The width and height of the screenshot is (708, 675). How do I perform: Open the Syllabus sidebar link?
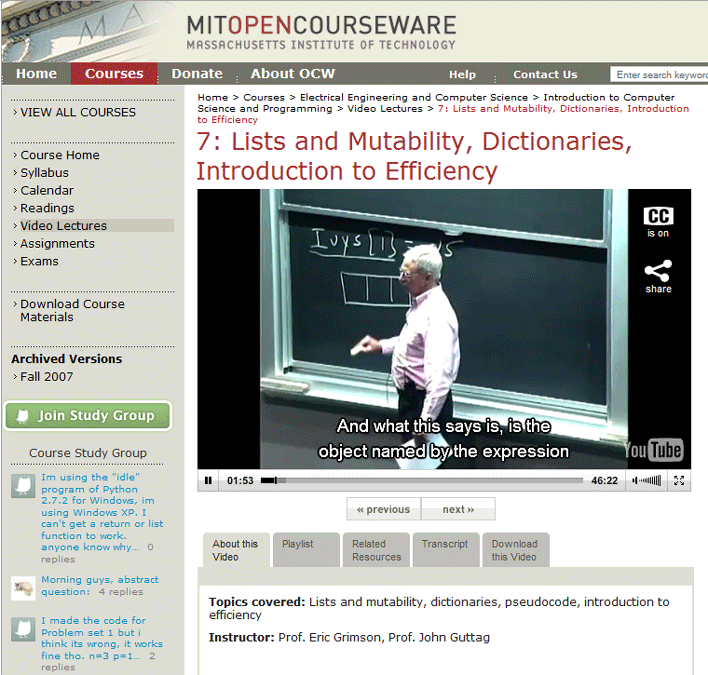(44, 172)
